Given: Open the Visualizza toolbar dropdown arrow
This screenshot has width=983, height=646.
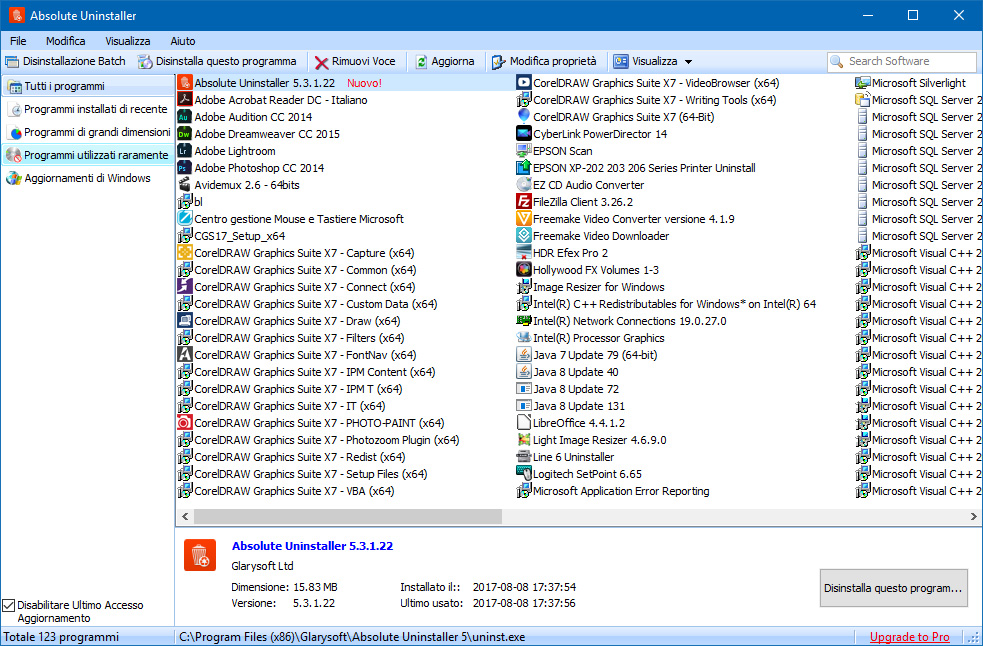Looking at the screenshot, I should click(x=688, y=62).
